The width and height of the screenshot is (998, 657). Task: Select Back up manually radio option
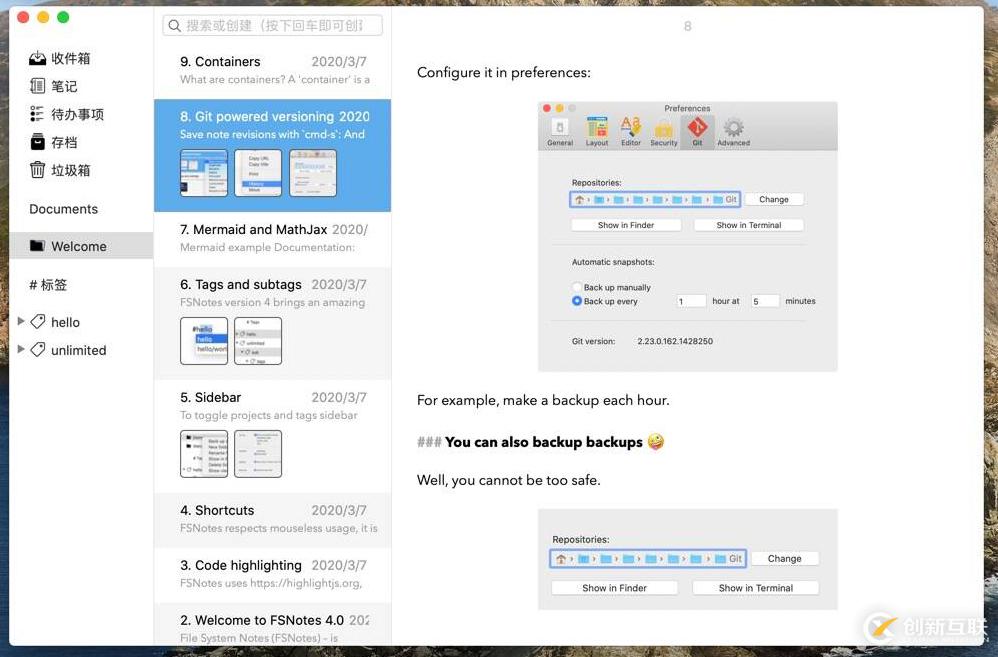click(x=577, y=287)
